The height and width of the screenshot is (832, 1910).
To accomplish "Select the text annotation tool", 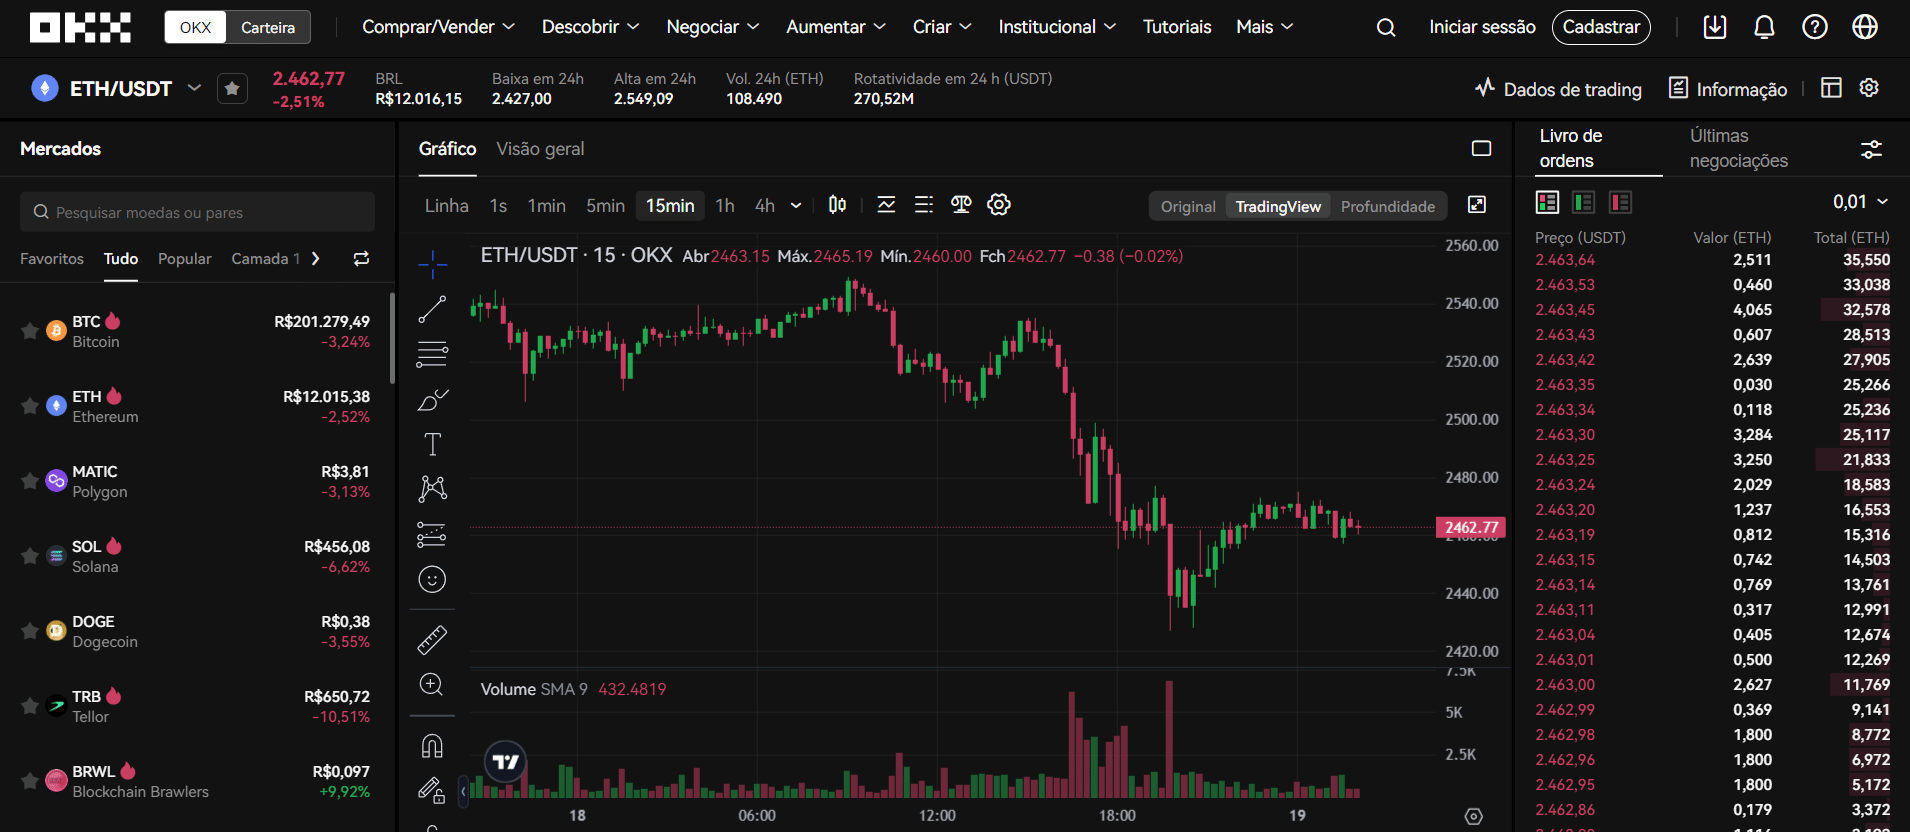I will (432, 444).
